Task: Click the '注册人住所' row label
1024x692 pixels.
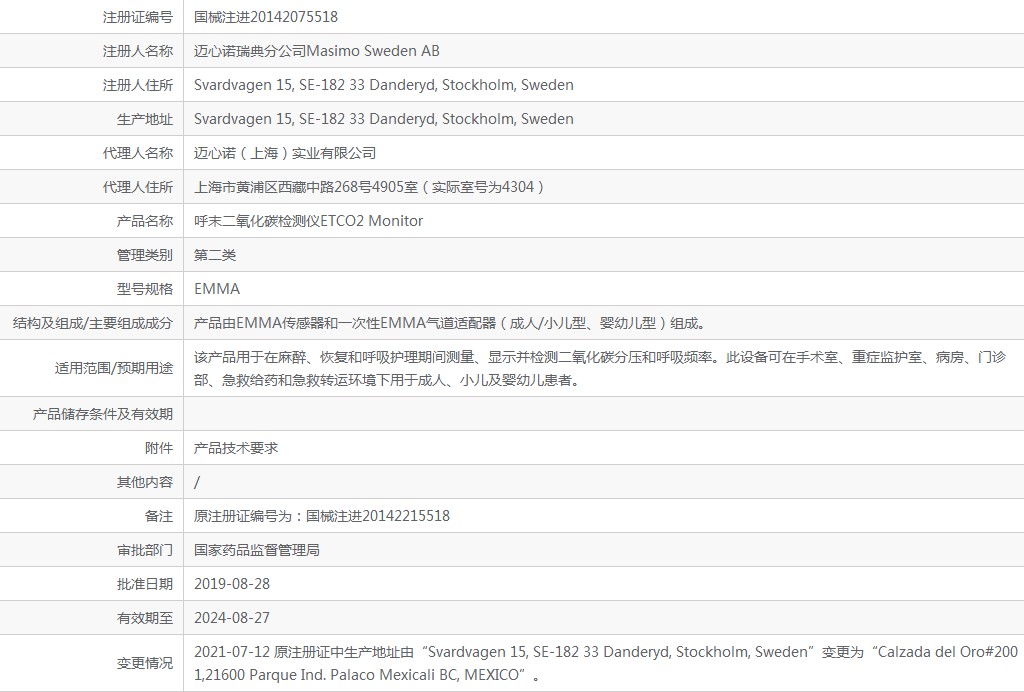Action: 138,85
